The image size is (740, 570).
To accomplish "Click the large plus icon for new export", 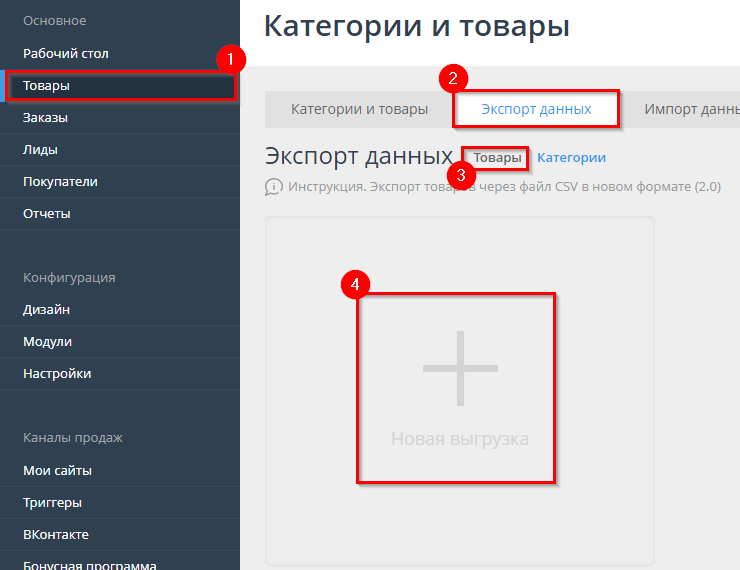I will pyautogui.click(x=459, y=369).
